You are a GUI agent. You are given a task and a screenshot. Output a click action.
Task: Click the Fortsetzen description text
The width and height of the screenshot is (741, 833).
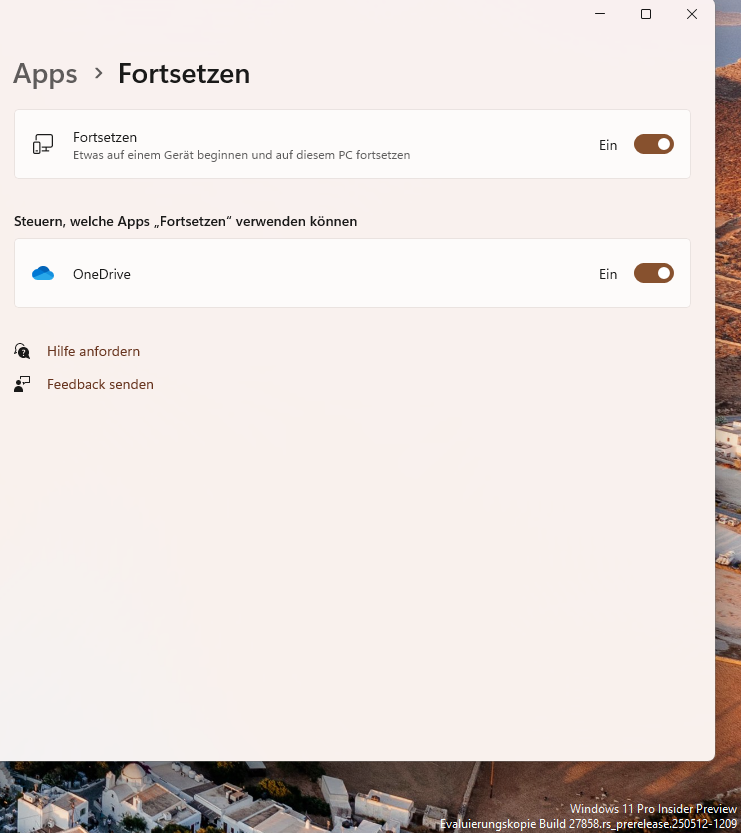(241, 155)
